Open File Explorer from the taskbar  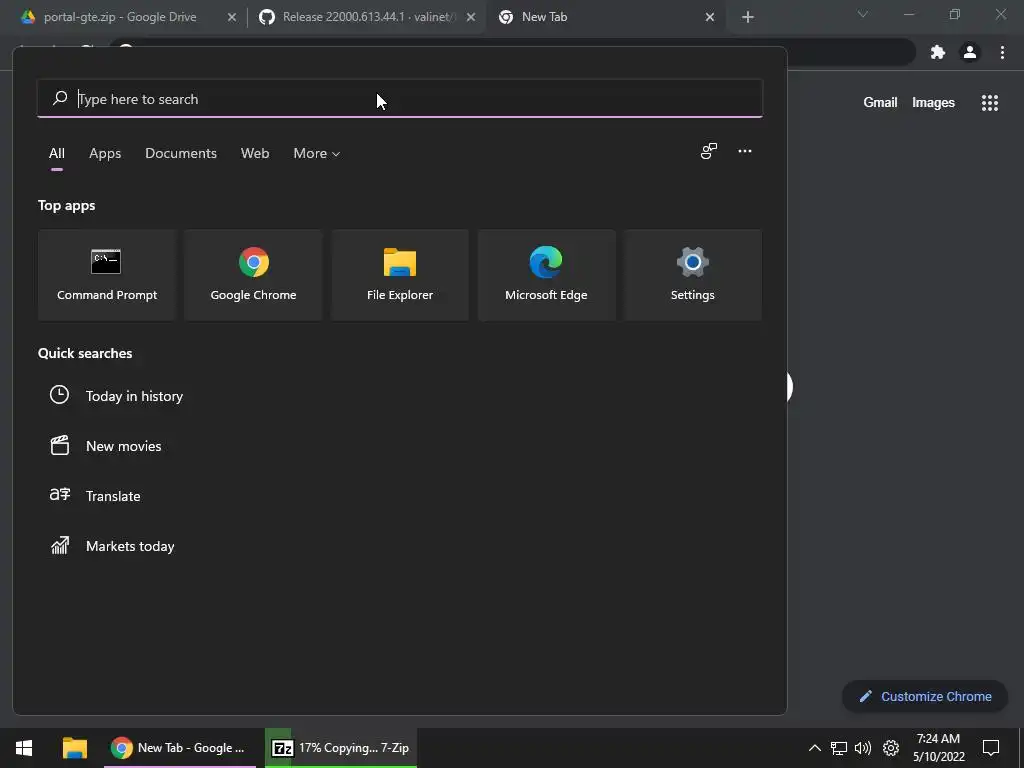[x=75, y=748]
